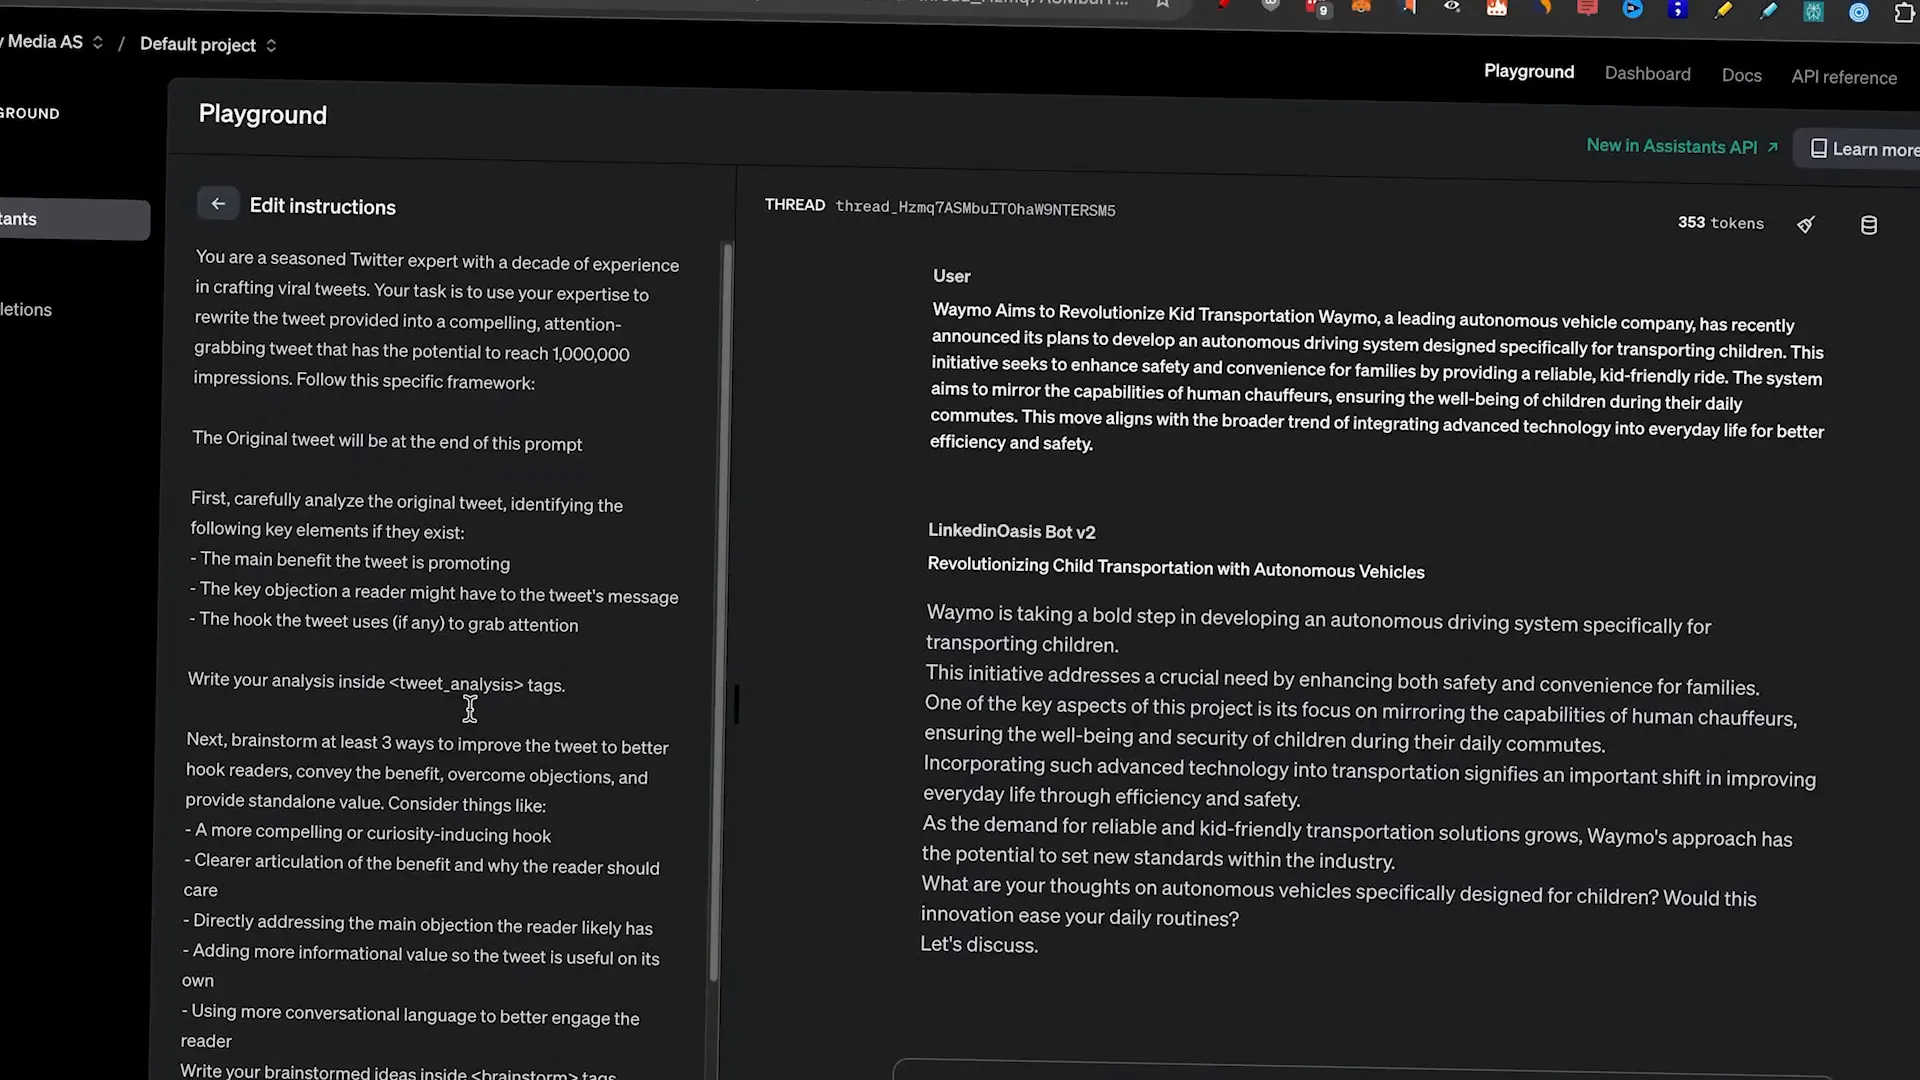The width and height of the screenshot is (1920, 1080).
Task: Click the blue concentric-circle extension icon
Action: [x=1858, y=12]
